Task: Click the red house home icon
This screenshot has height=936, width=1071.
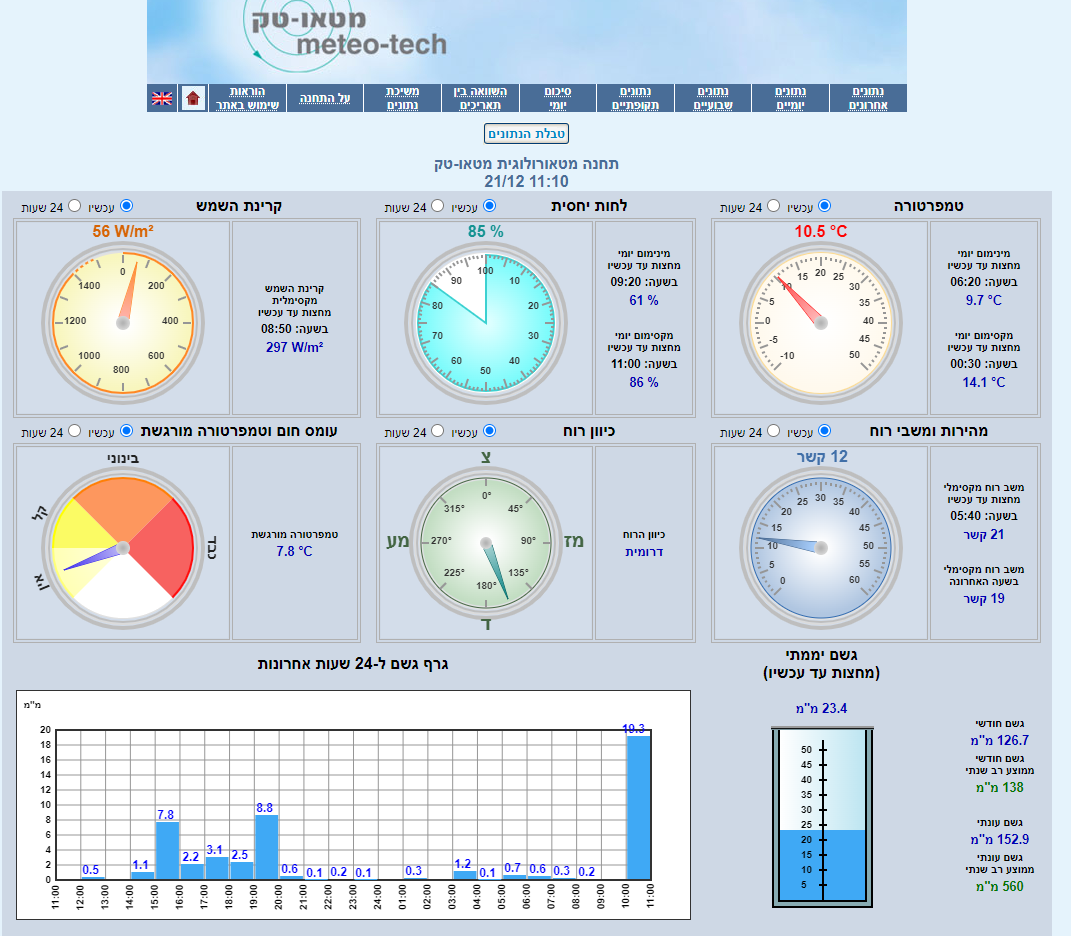Action: [193, 98]
